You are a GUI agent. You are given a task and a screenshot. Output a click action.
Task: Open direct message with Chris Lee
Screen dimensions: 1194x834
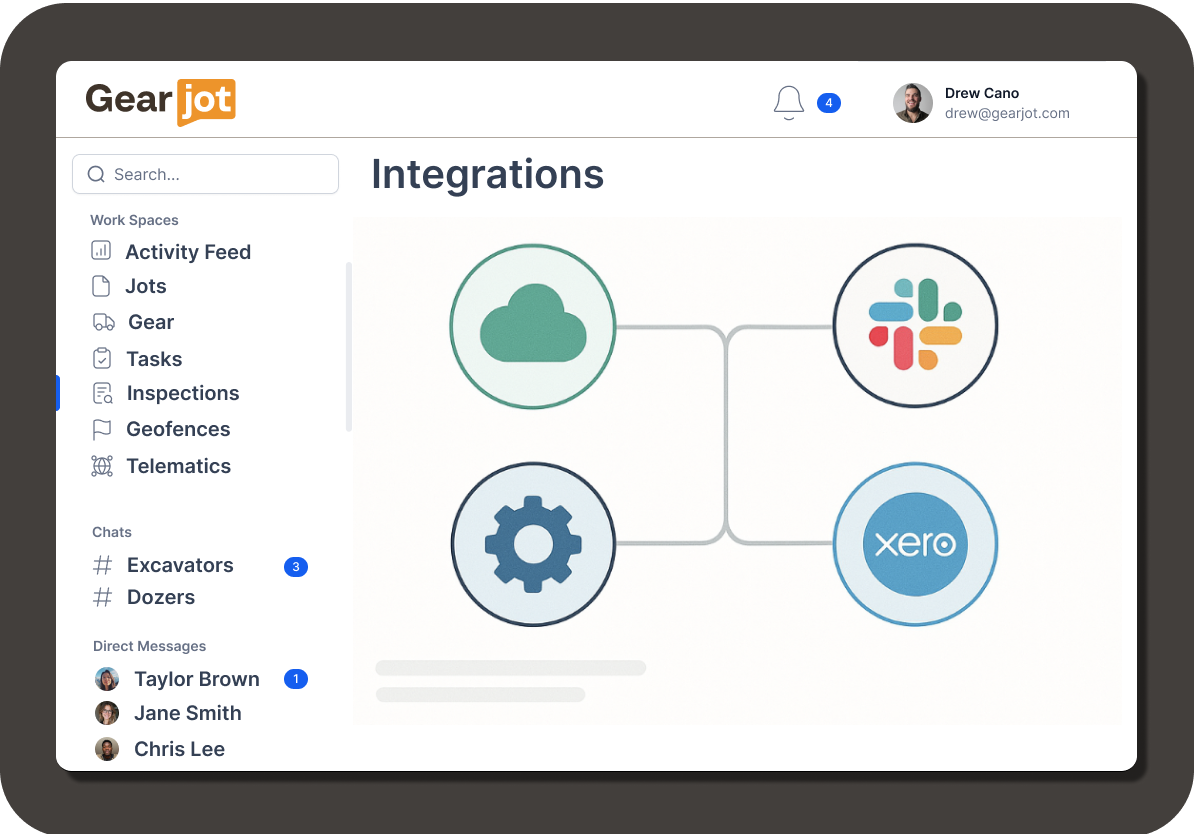pyautogui.click(x=179, y=749)
